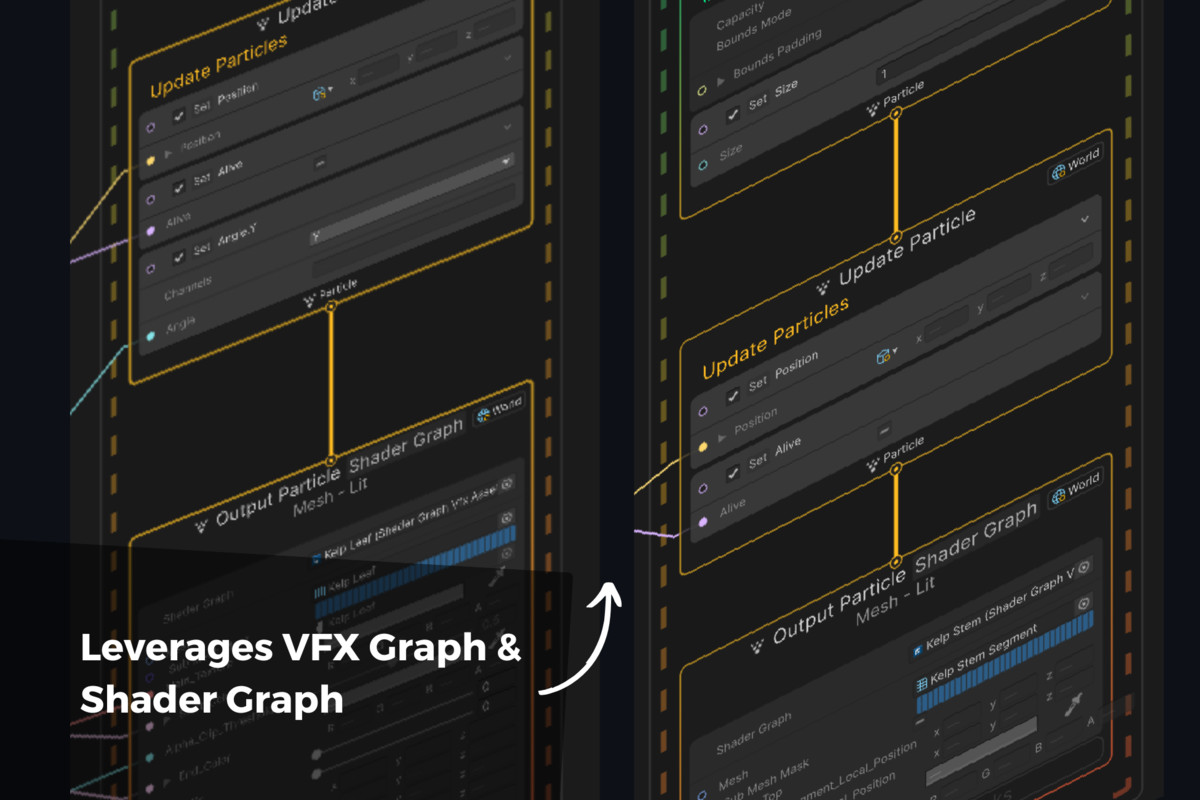Image resolution: width=1200 pixels, height=800 pixels.
Task: Uncheck Set Size checkbox in right graph
Action: [733, 114]
